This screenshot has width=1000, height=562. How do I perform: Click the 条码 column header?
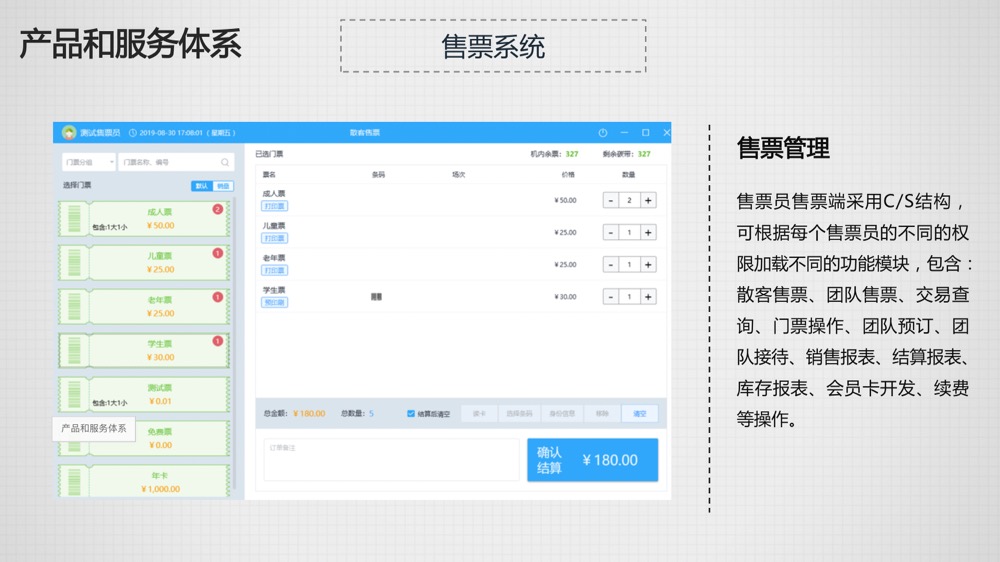pos(378,174)
